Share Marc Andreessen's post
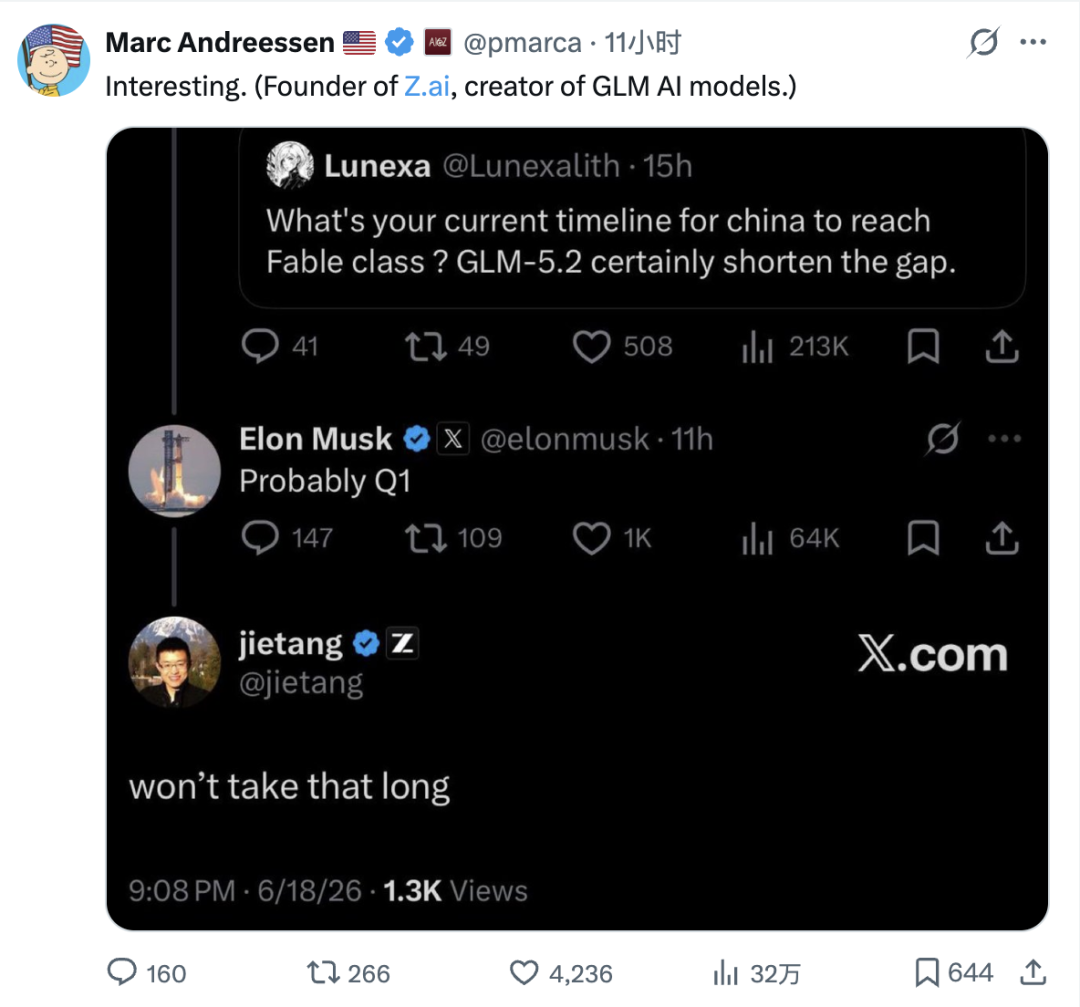The width and height of the screenshot is (1080, 1007). [x=1033, y=972]
